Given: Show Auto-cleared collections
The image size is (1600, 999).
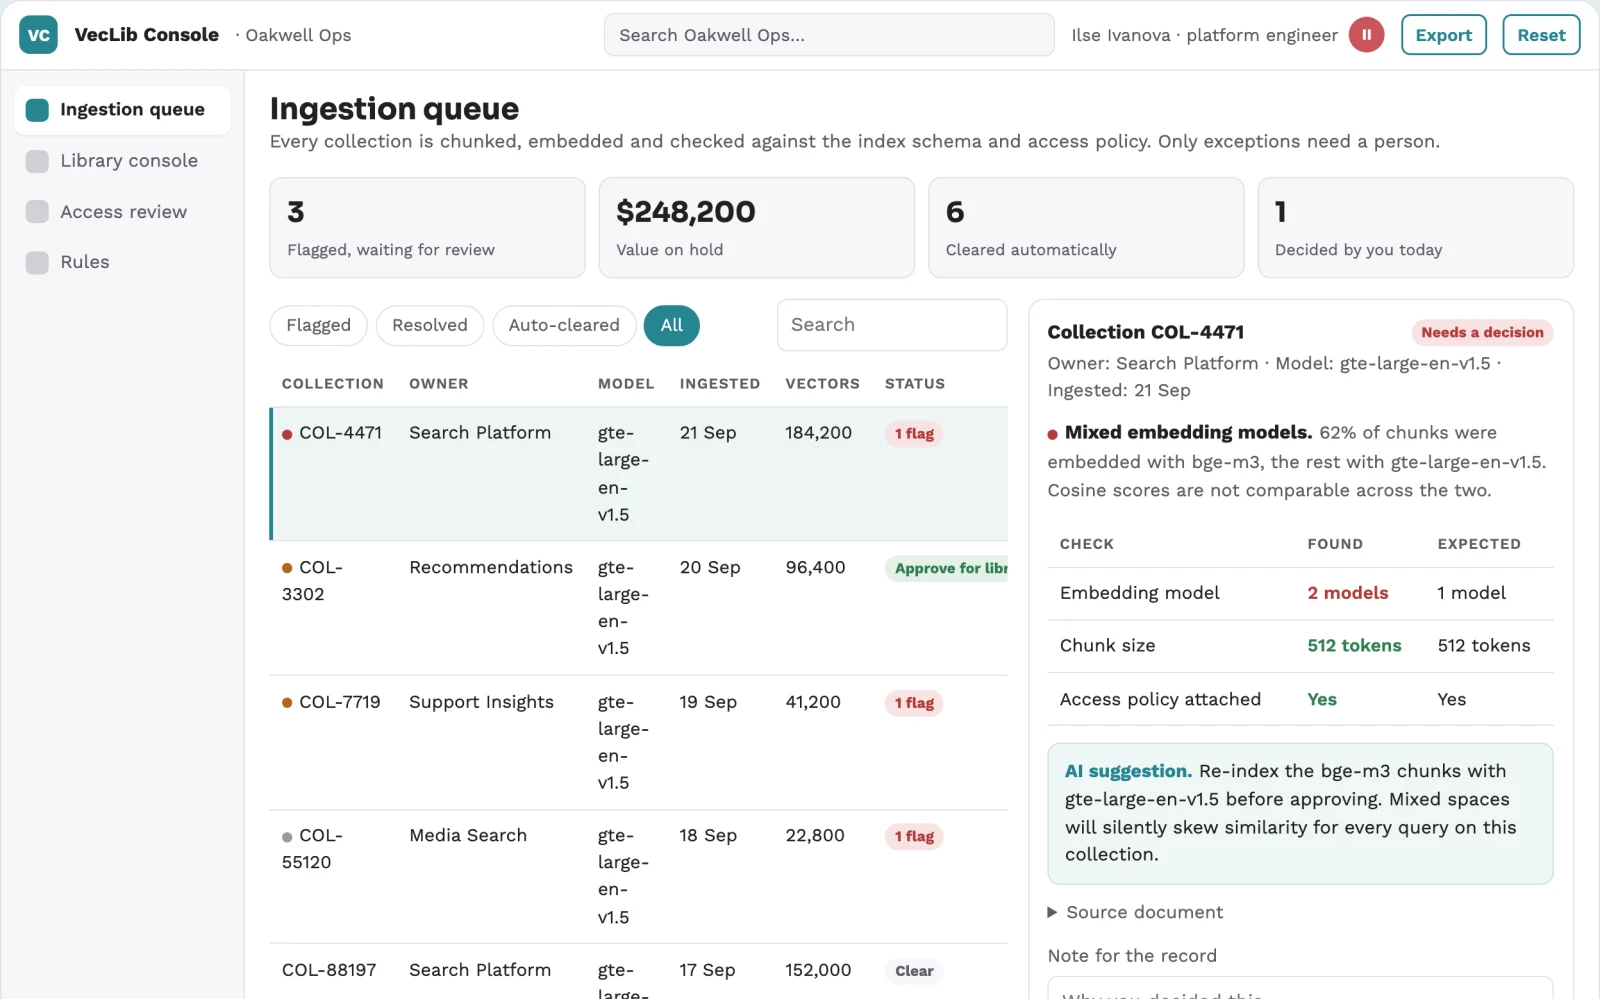Looking at the screenshot, I should coord(564,326).
